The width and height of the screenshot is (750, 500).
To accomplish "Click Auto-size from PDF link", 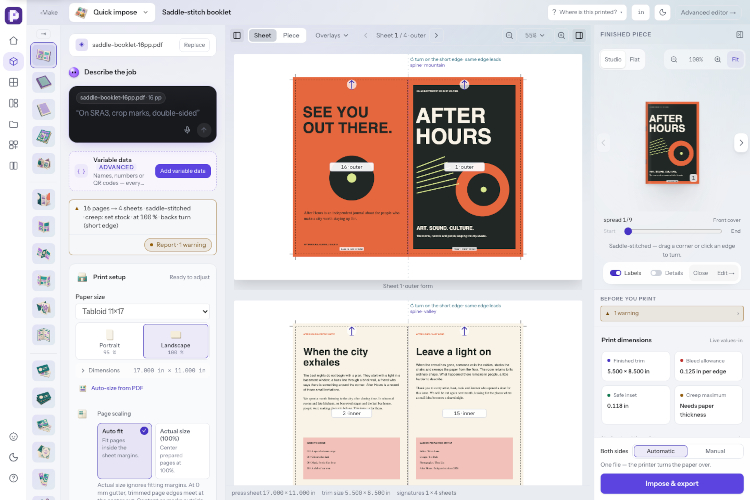I will pos(117,389).
